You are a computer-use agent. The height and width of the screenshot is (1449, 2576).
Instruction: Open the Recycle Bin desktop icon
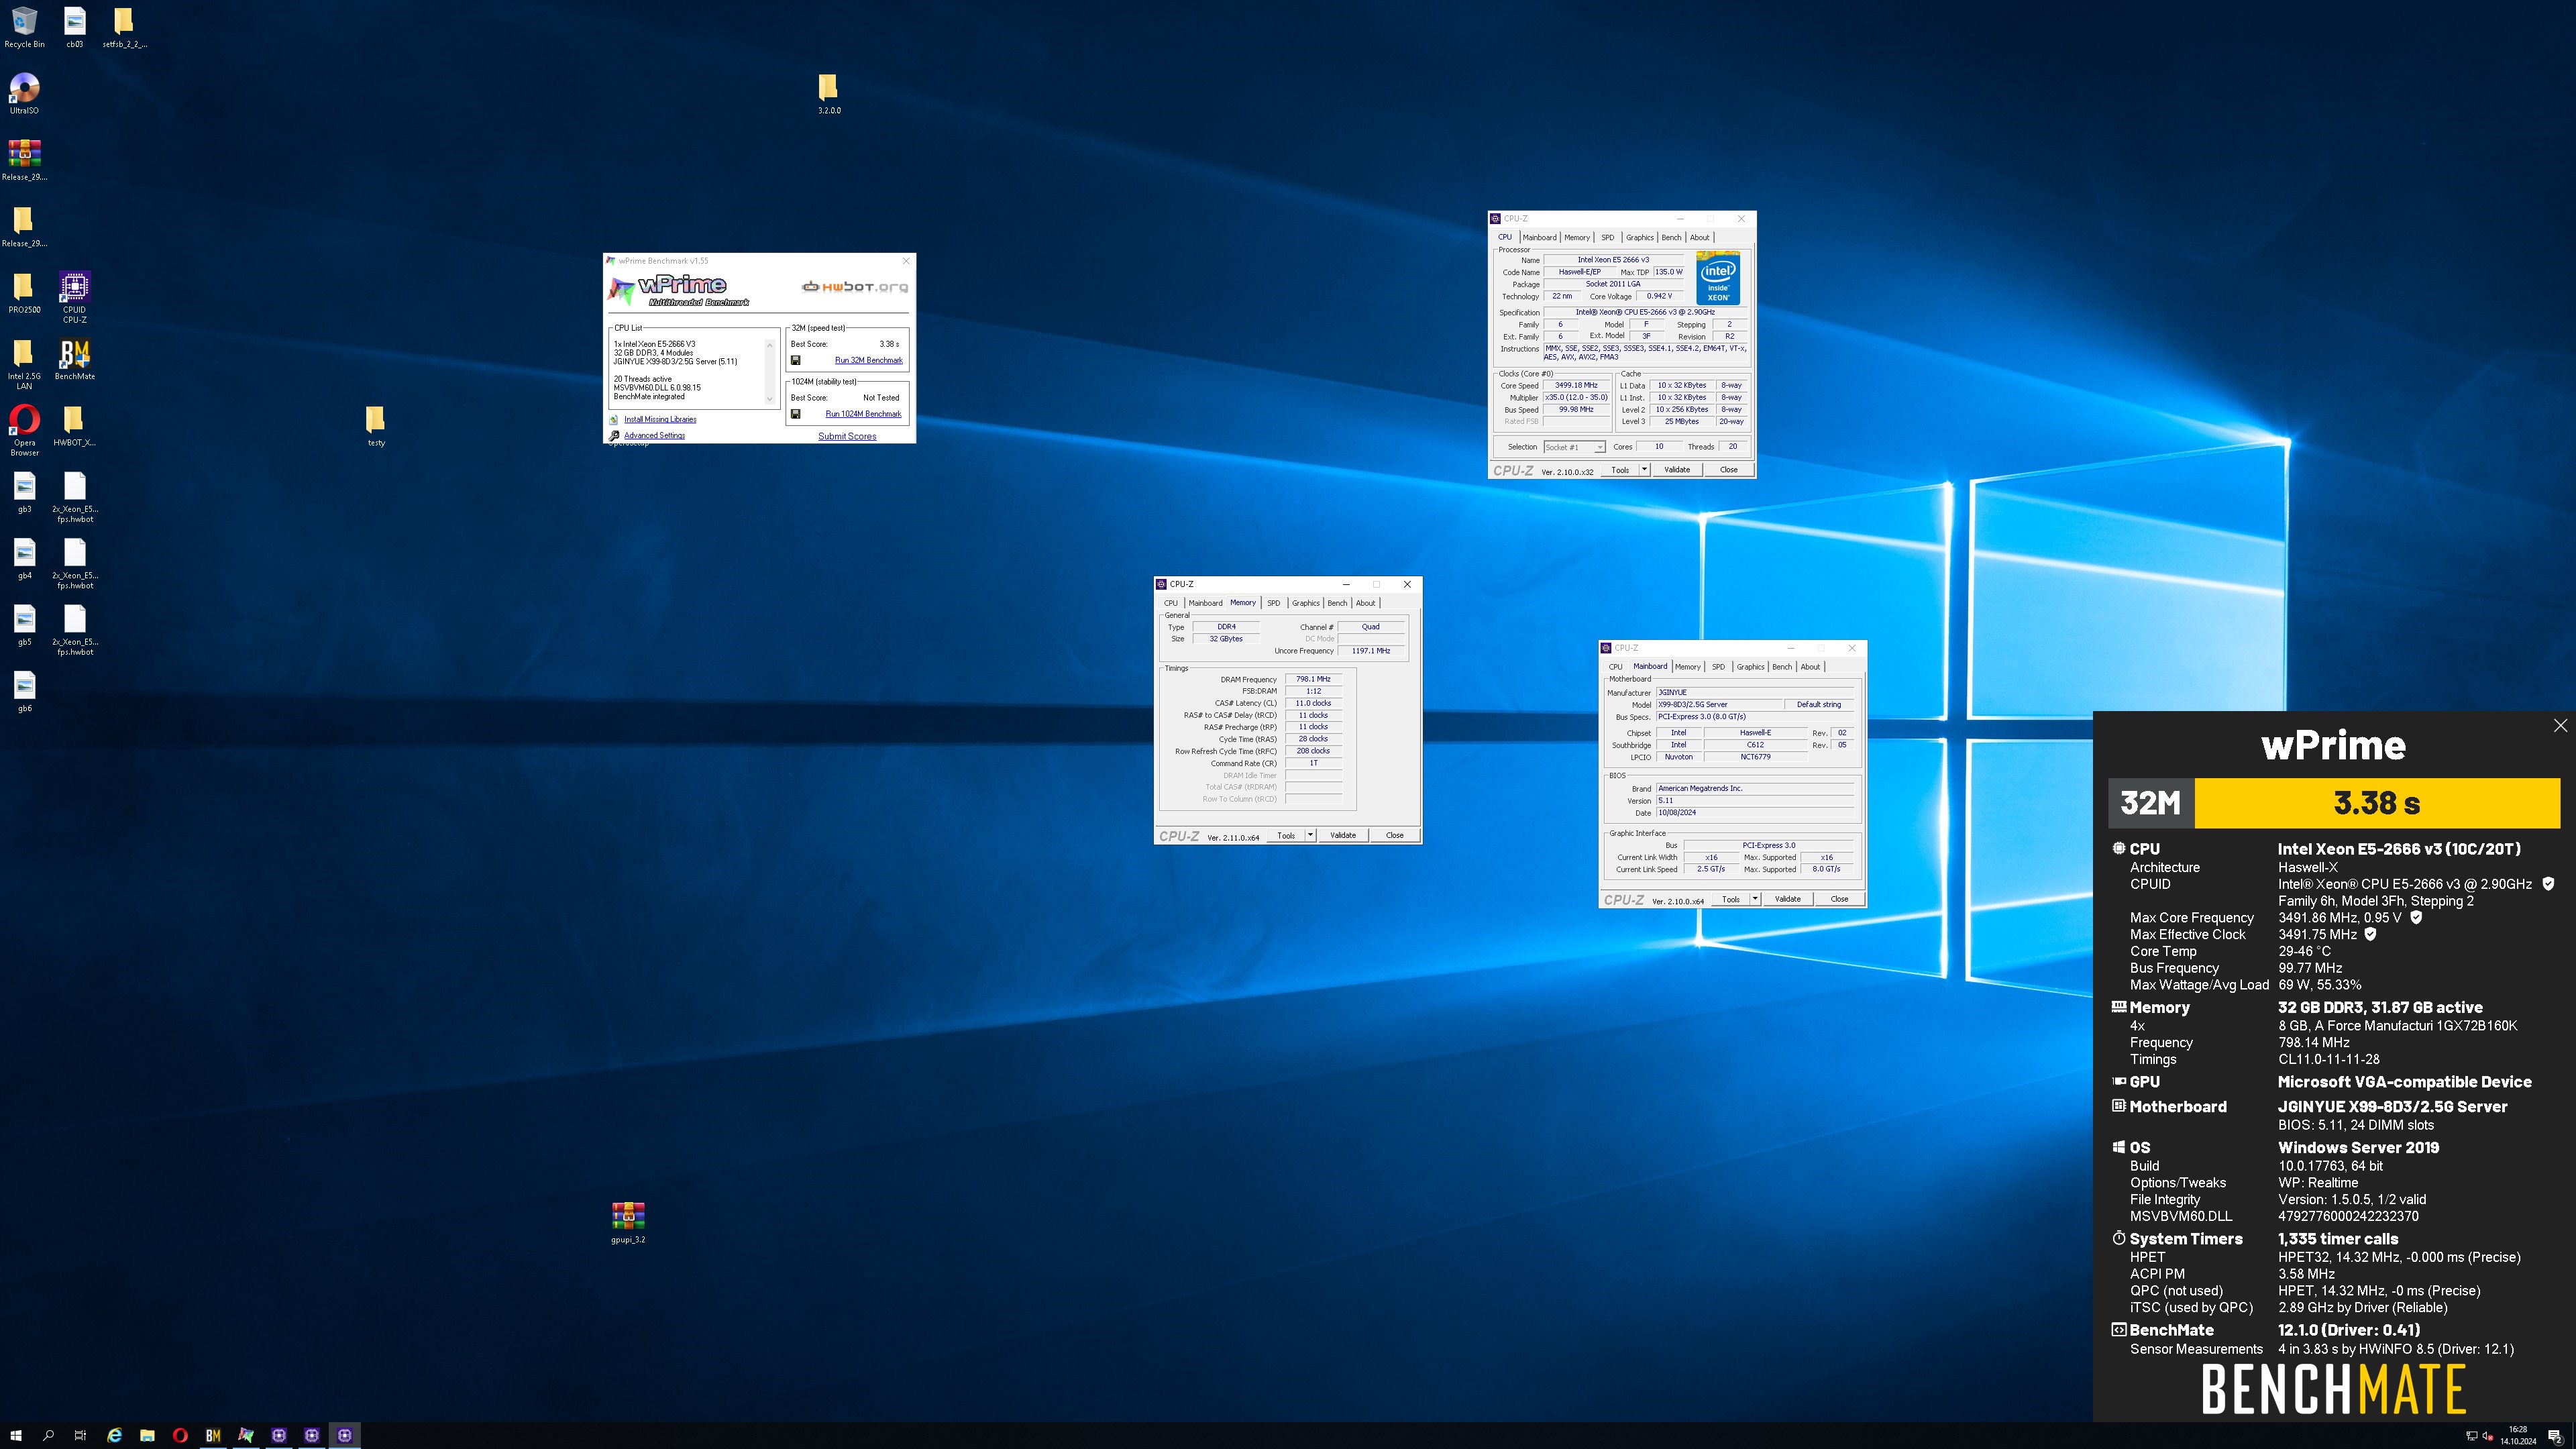pyautogui.click(x=24, y=27)
